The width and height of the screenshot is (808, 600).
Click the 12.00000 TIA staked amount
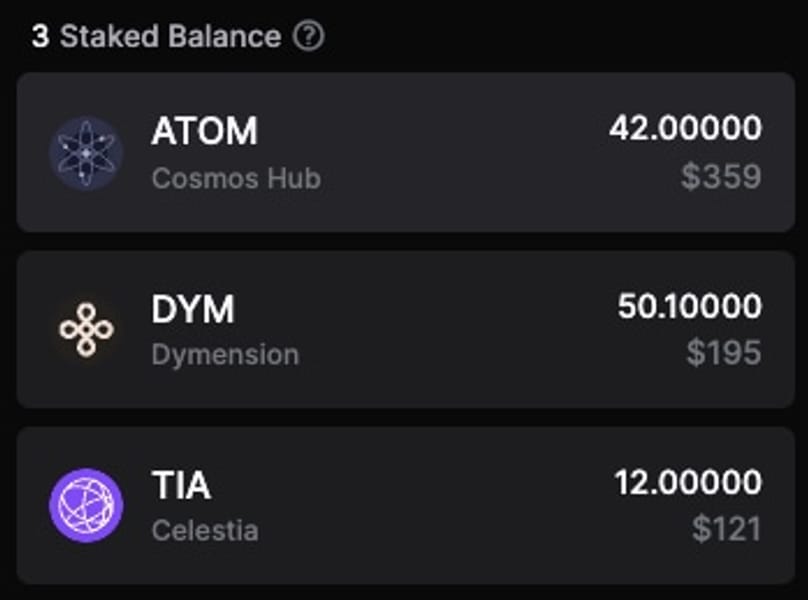pyautogui.click(x=687, y=483)
